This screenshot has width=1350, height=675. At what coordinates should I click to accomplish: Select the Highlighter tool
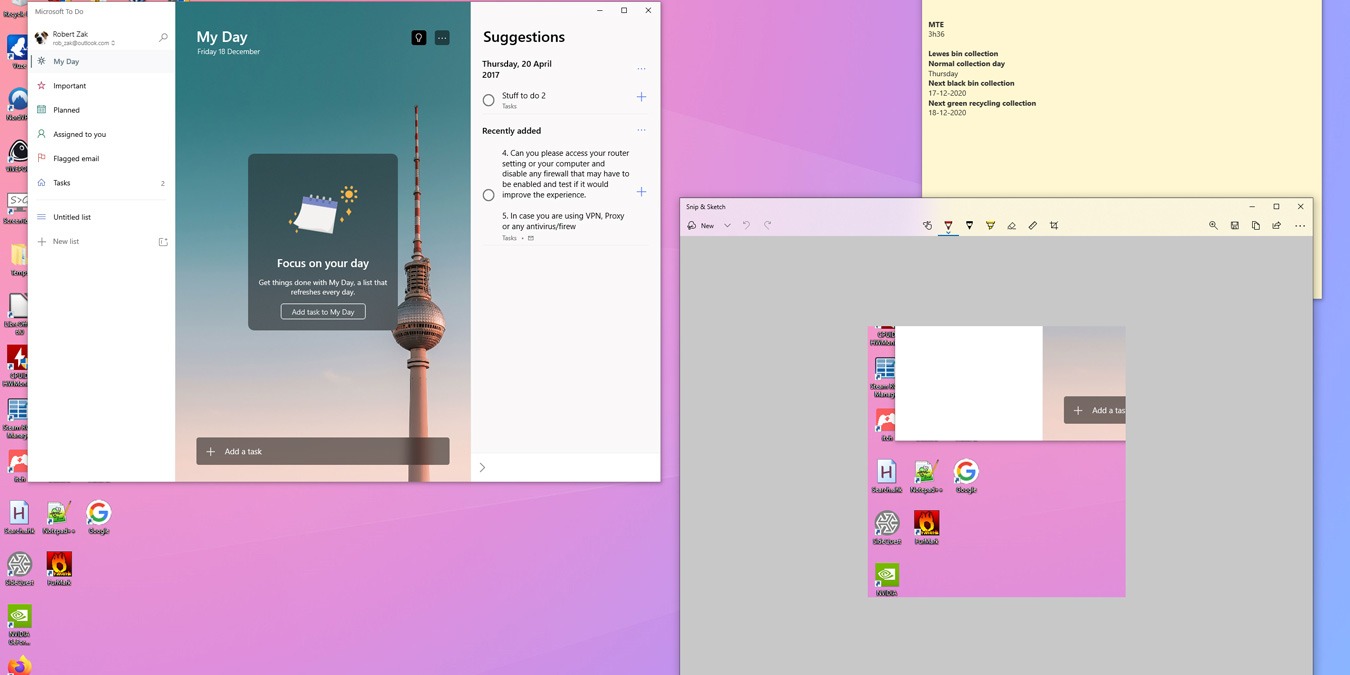click(990, 225)
